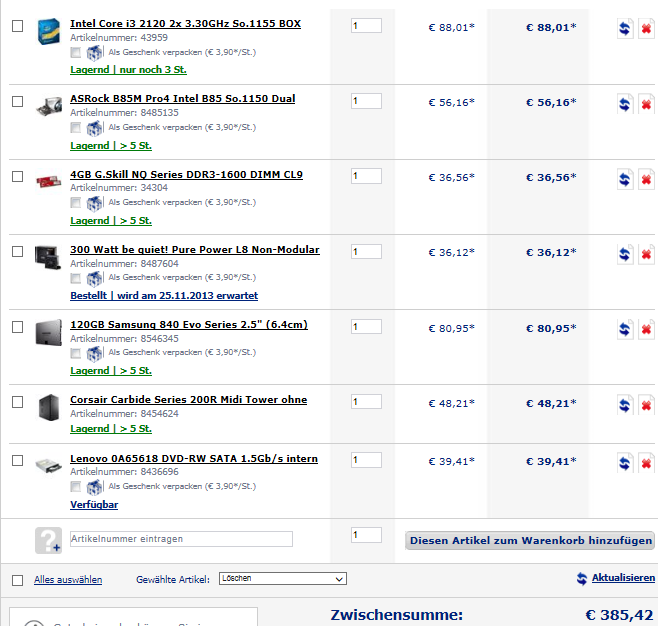Select the Corsair Carbide 200R item checkbox
The height and width of the screenshot is (626, 658).
pos(17,402)
